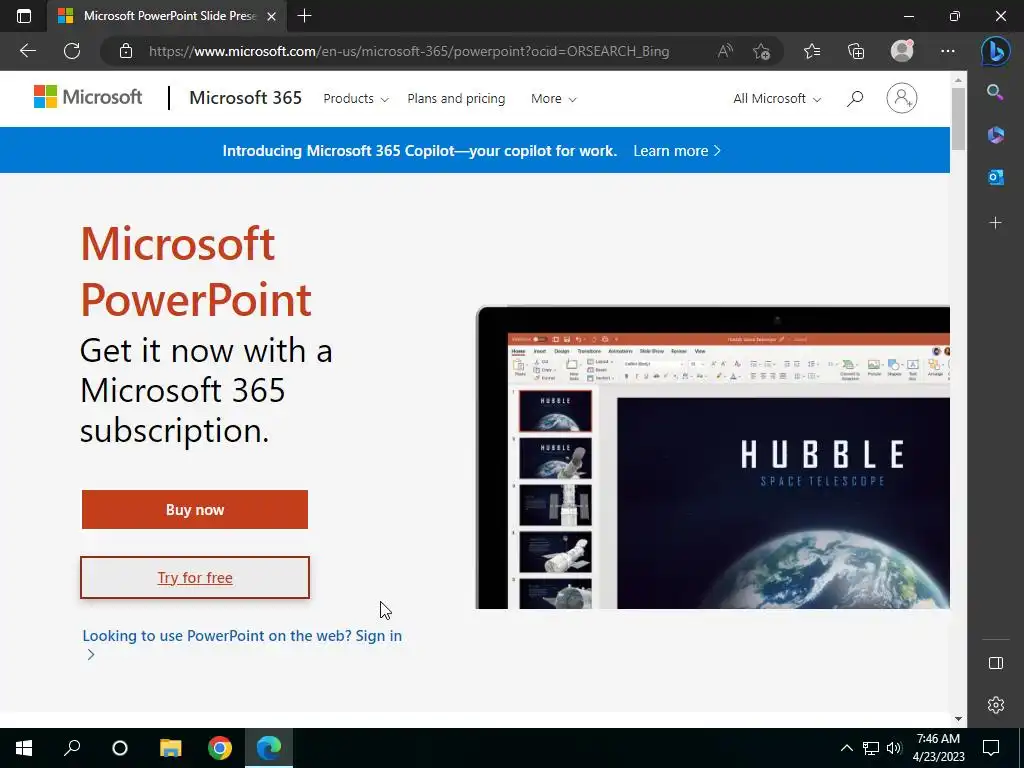Toggle the sidebar visibility icon
The height and width of the screenshot is (768, 1024).
pyautogui.click(x=995, y=664)
